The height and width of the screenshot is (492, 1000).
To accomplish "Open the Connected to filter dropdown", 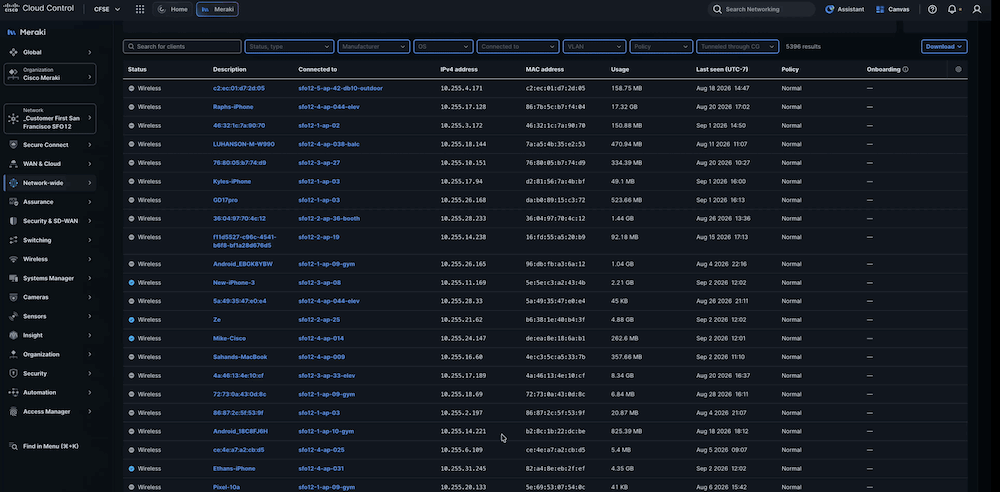I will 518,47.
